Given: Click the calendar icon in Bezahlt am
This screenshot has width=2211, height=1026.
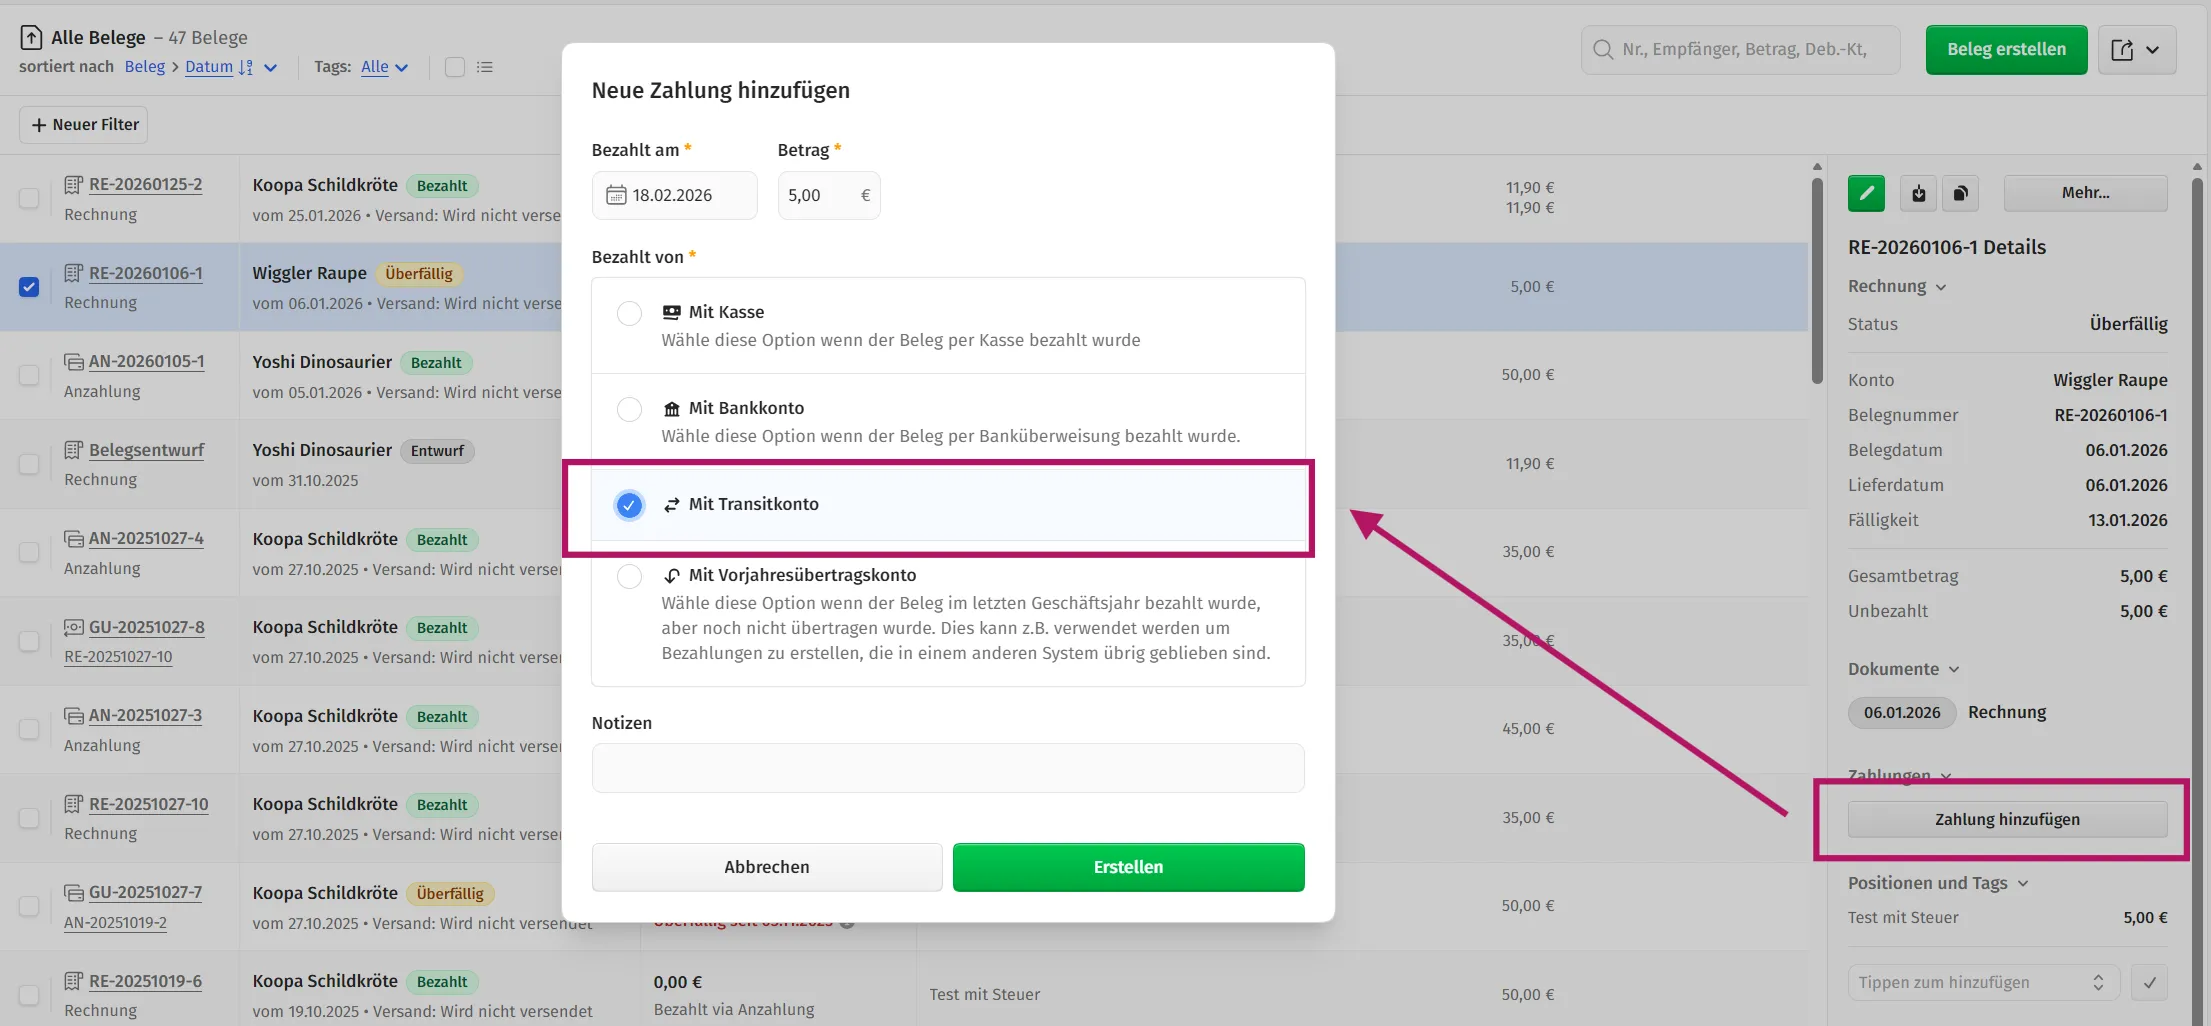Looking at the screenshot, I should click(616, 195).
